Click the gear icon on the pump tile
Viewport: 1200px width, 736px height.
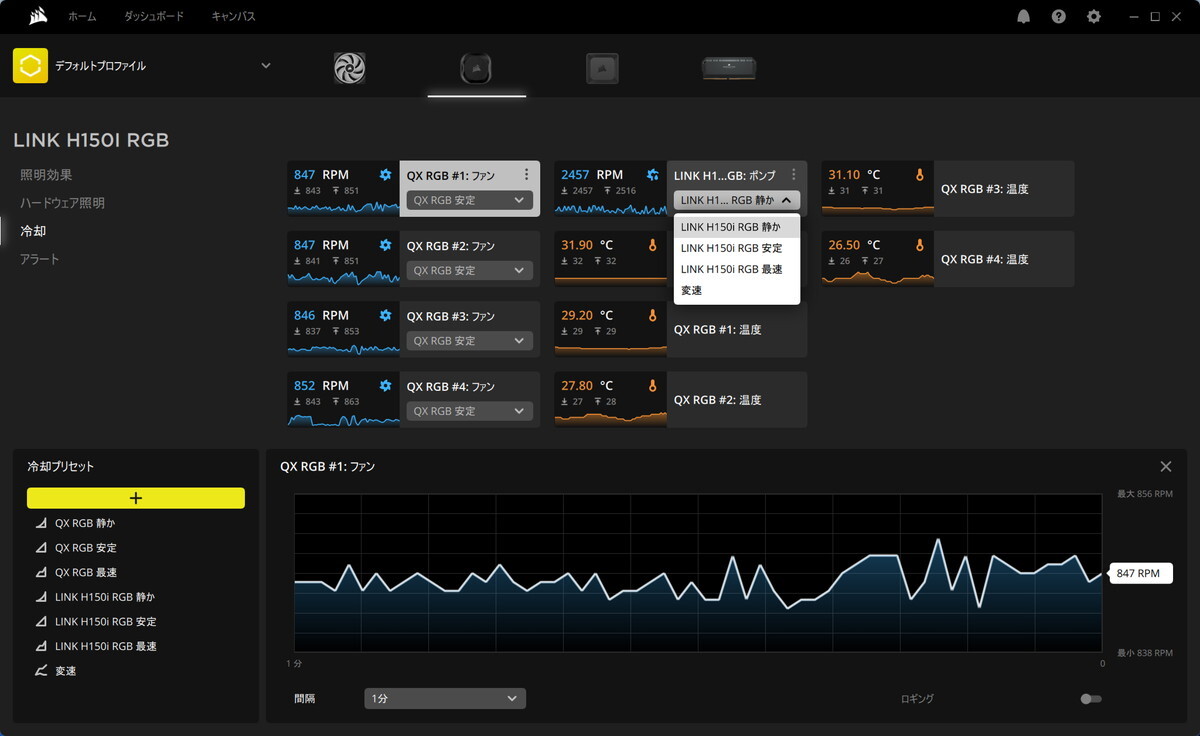[x=653, y=175]
